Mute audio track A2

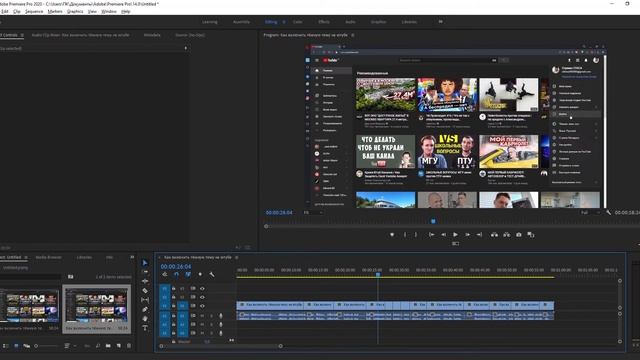(202, 324)
